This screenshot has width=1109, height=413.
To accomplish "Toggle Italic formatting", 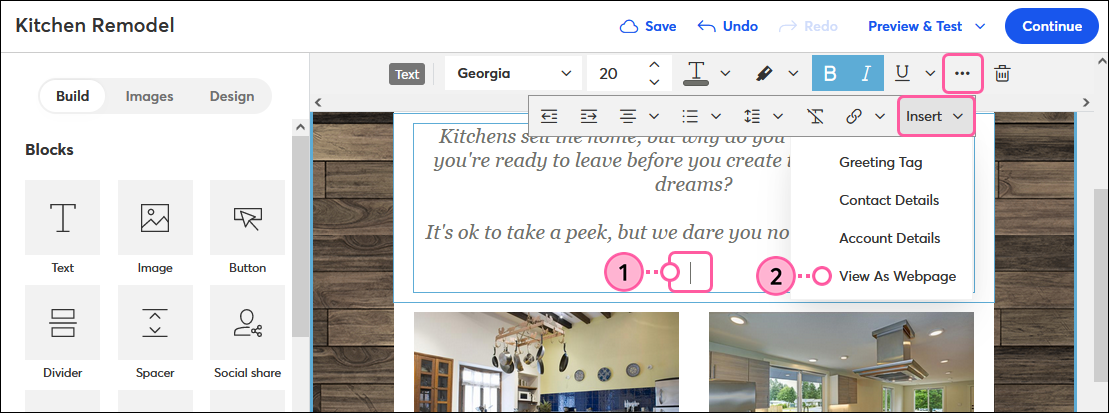I will [866, 74].
